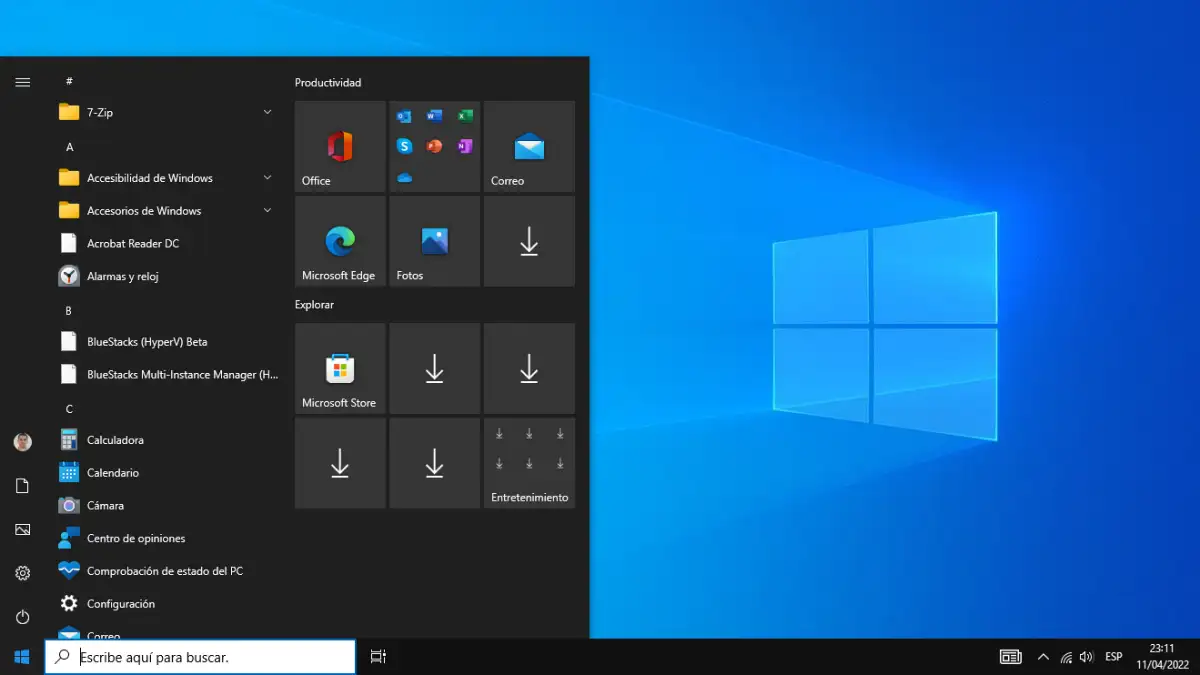Expand the Start hamburger menu
The height and width of the screenshot is (675, 1200).
pyautogui.click(x=22, y=82)
